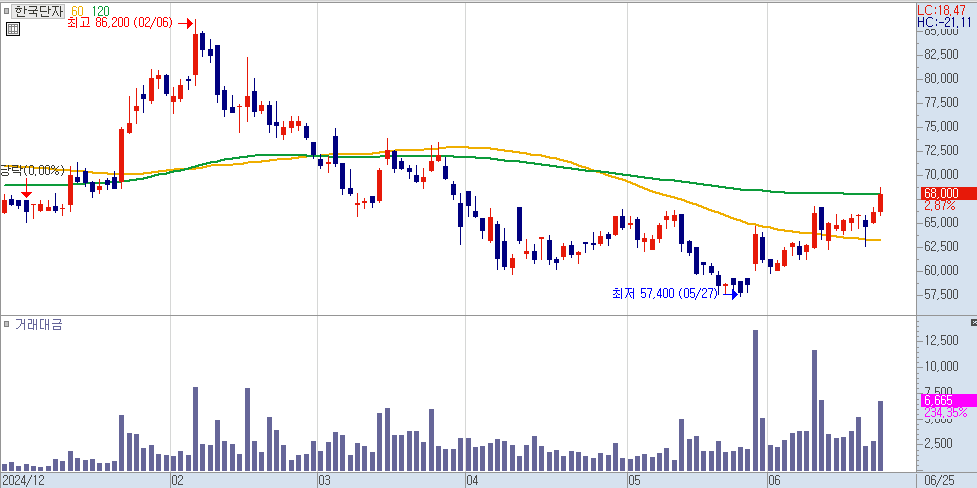977x488 pixels.
Task: Click the 최저 57,400 low price annotation
Action: [665, 294]
